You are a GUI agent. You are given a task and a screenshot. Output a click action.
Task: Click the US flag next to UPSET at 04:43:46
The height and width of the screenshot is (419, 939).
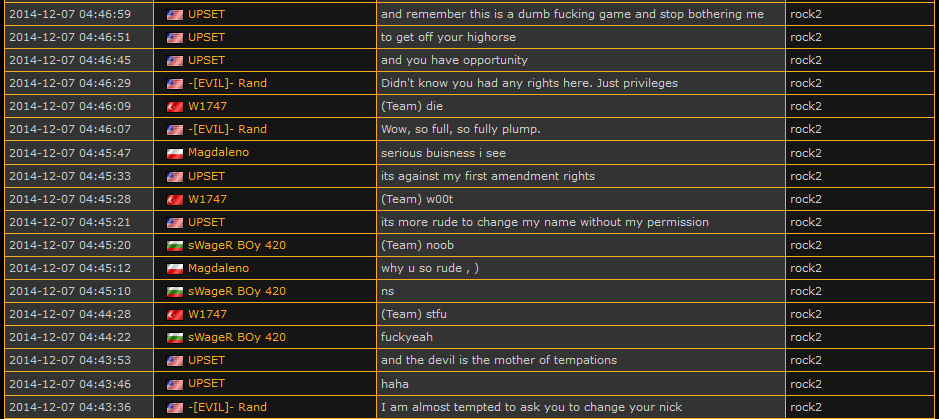click(x=175, y=384)
